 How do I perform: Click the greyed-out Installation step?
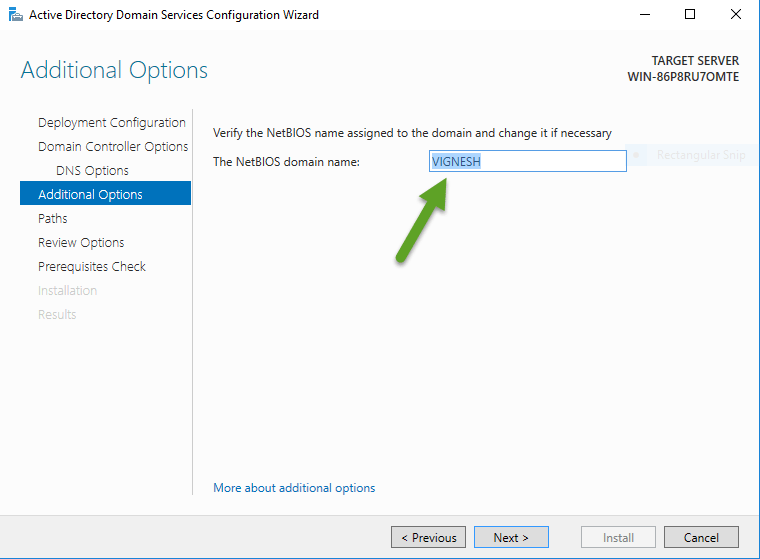[x=67, y=291]
